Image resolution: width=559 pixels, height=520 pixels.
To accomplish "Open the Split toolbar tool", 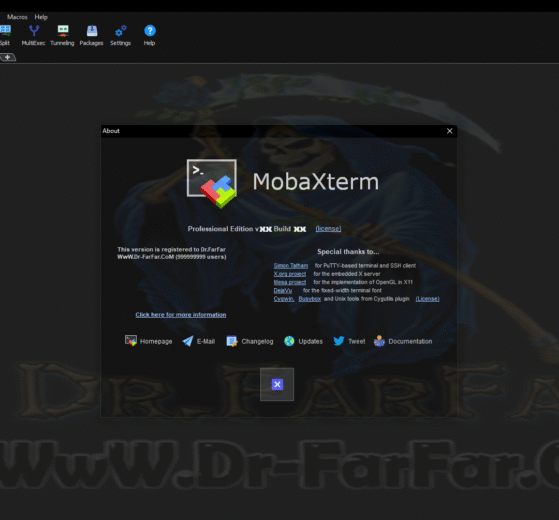I will (x=5, y=35).
